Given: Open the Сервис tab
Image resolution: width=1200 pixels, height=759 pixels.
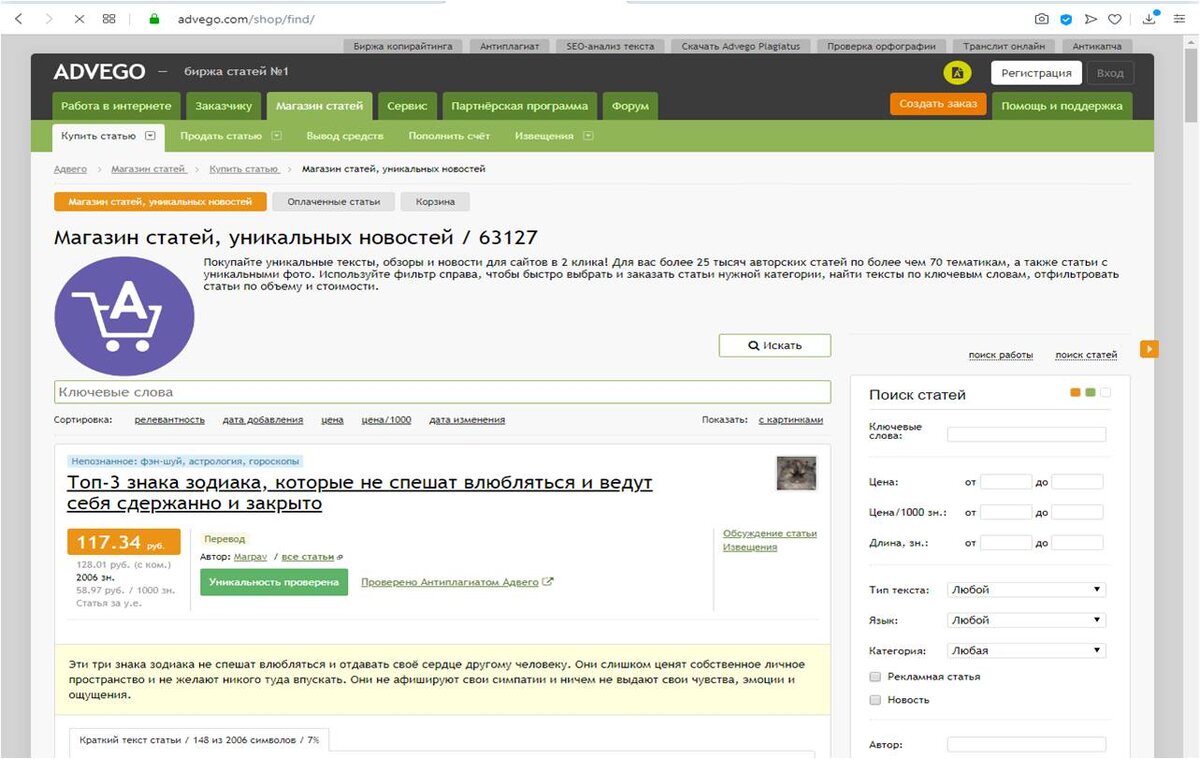Looking at the screenshot, I should coord(407,106).
